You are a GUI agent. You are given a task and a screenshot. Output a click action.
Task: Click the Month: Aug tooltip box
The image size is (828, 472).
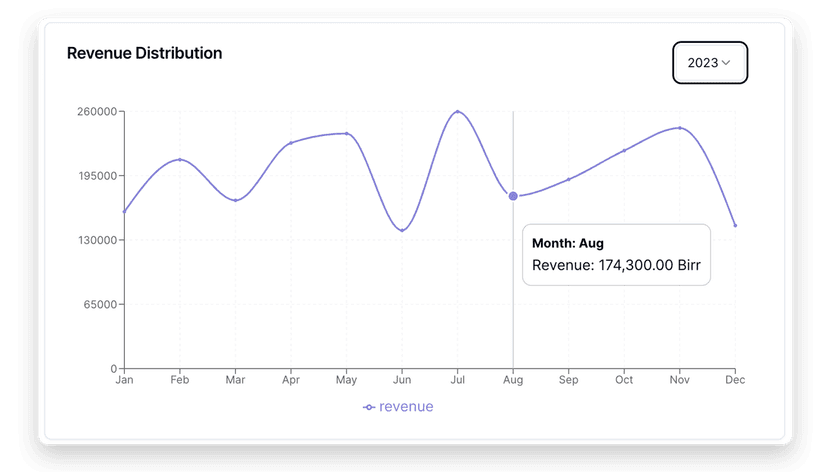pyautogui.click(x=616, y=254)
